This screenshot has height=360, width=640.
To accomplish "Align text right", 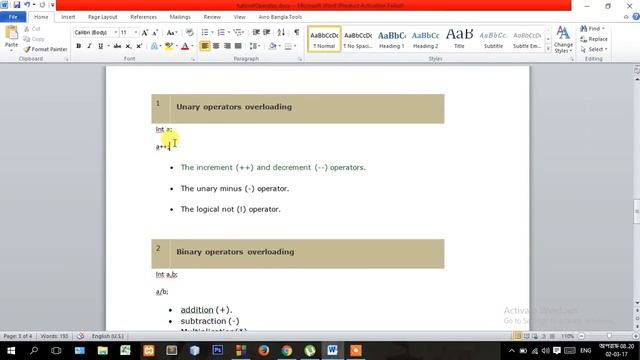I will click(x=227, y=46).
